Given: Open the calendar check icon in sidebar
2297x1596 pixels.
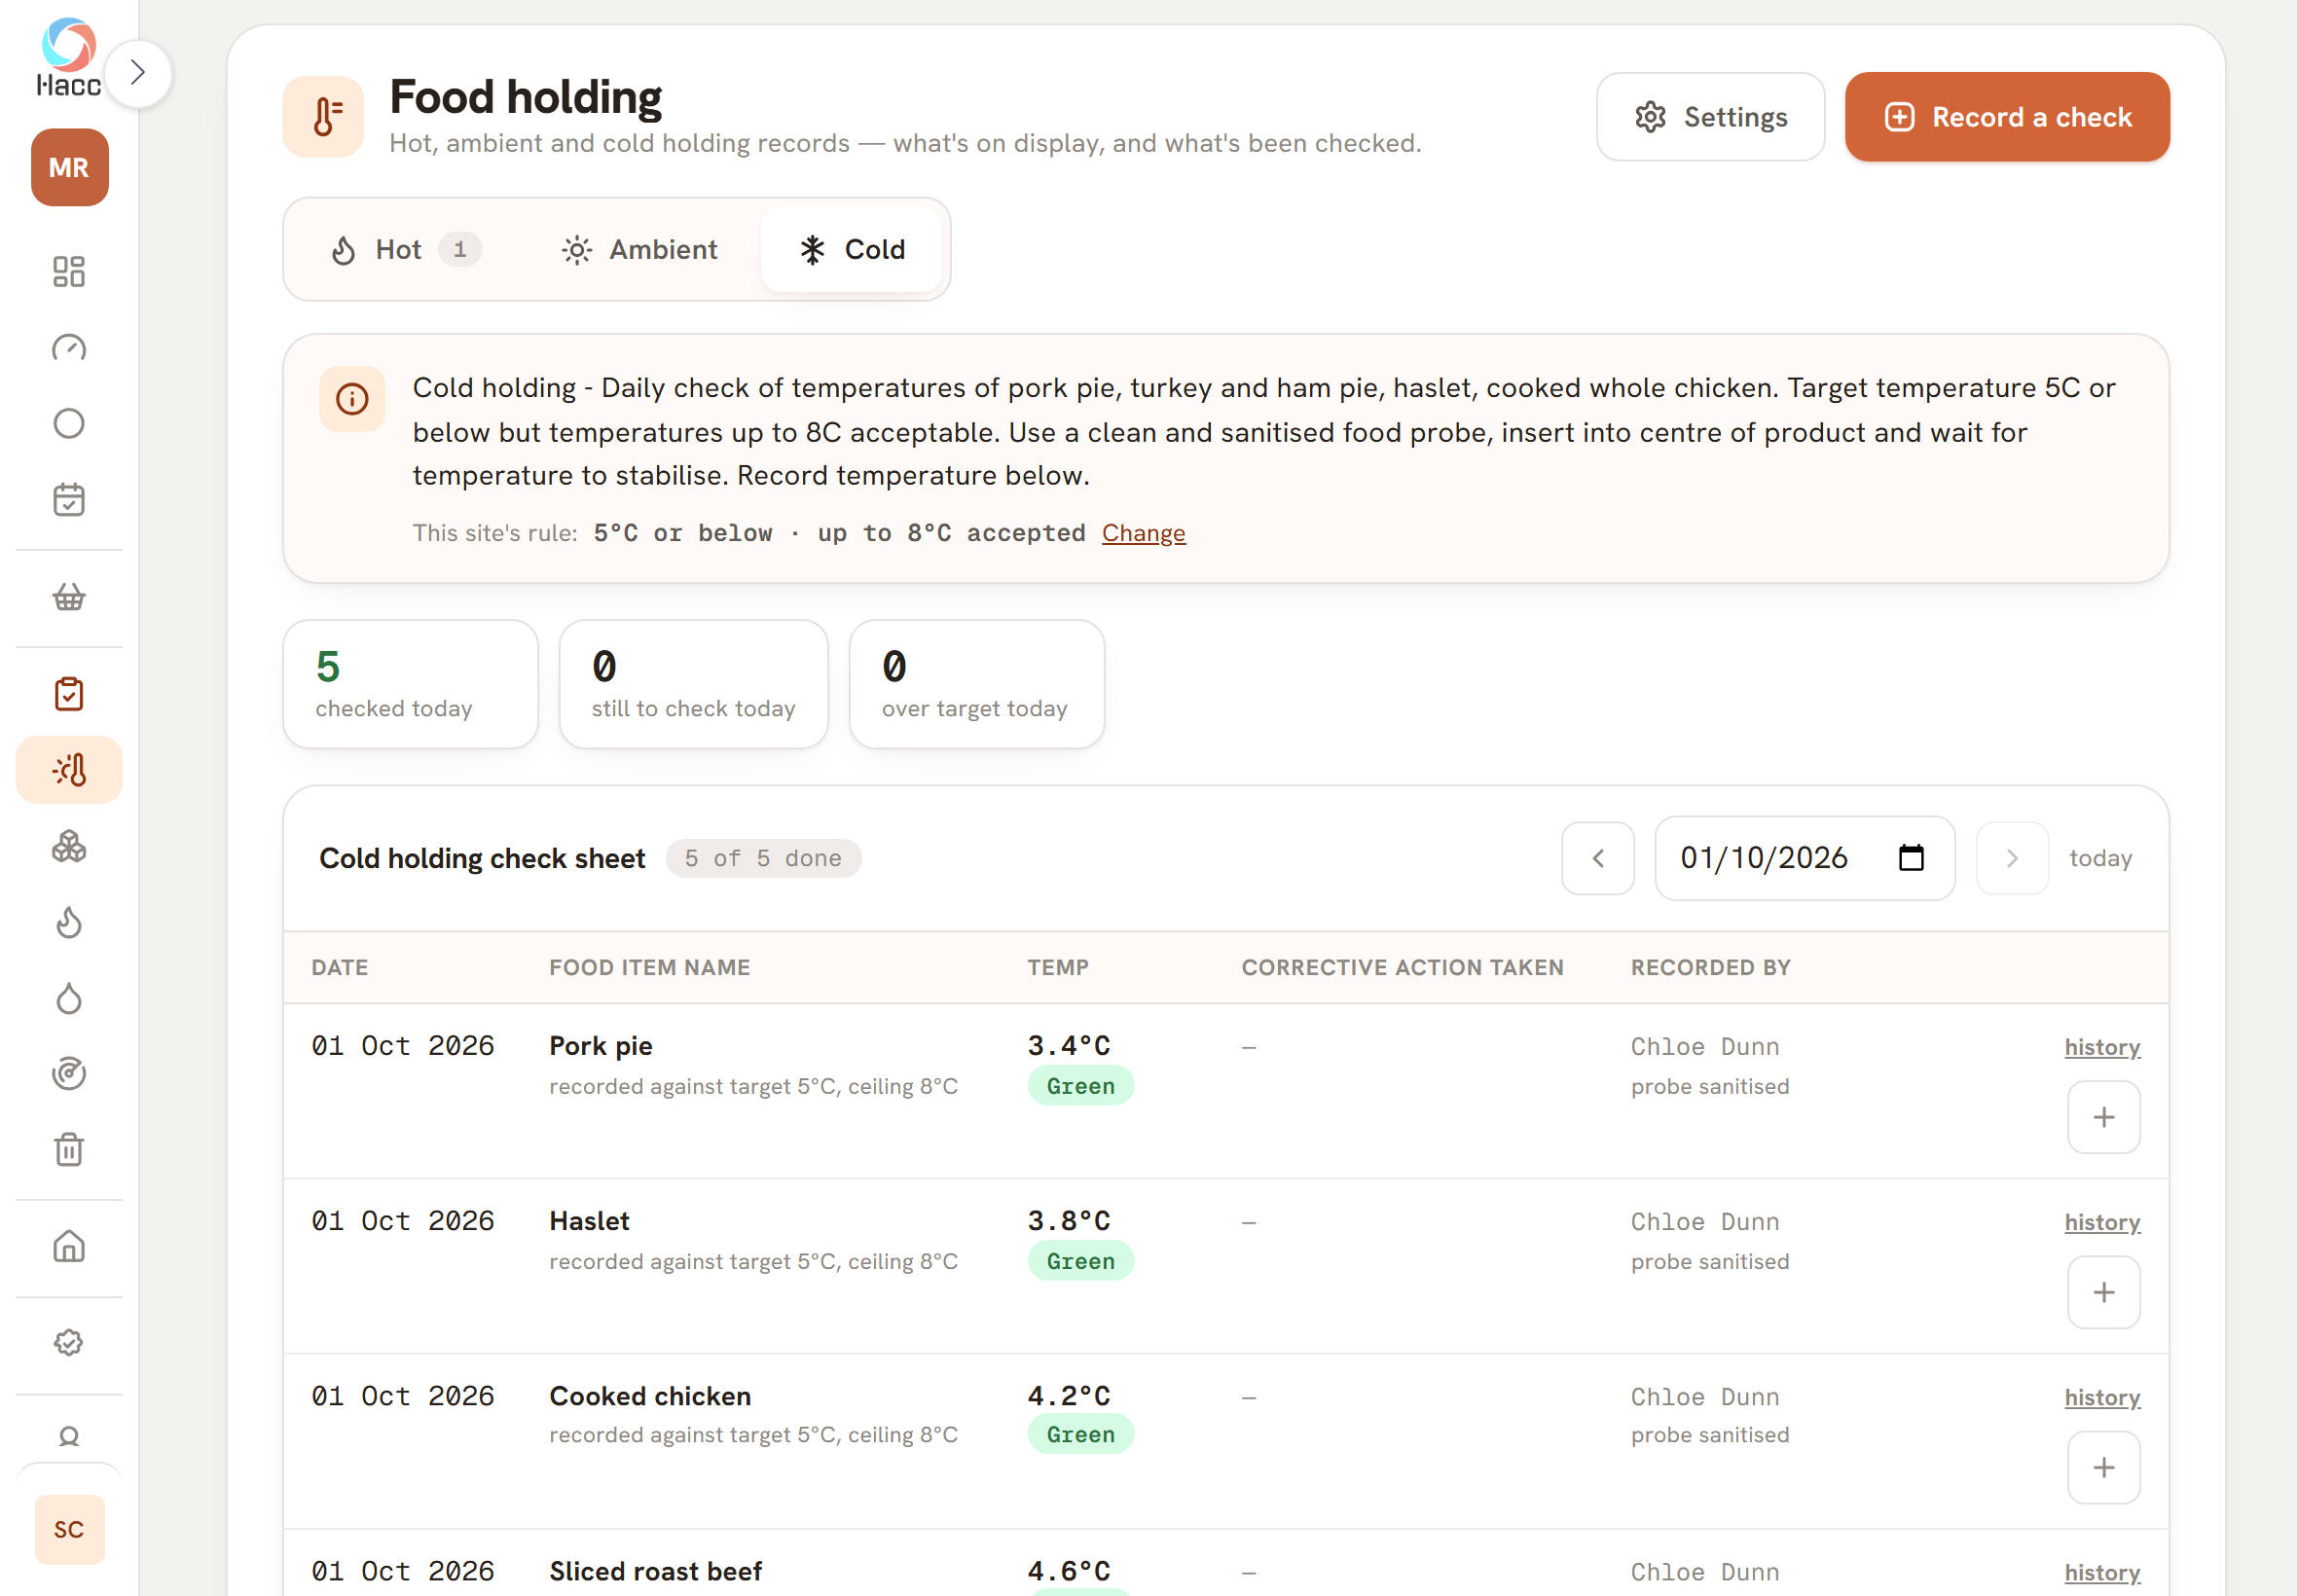Looking at the screenshot, I should (69, 499).
